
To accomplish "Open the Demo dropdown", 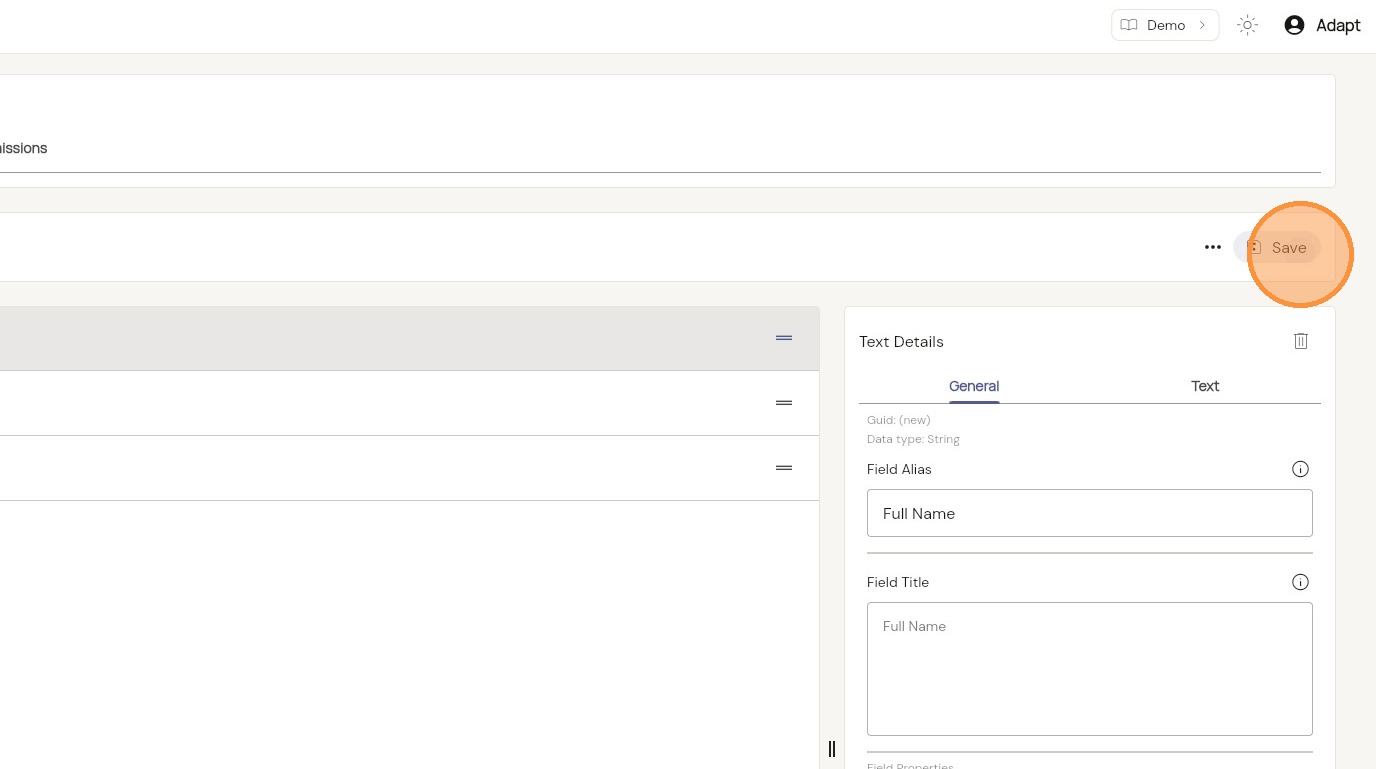I will [x=1165, y=25].
